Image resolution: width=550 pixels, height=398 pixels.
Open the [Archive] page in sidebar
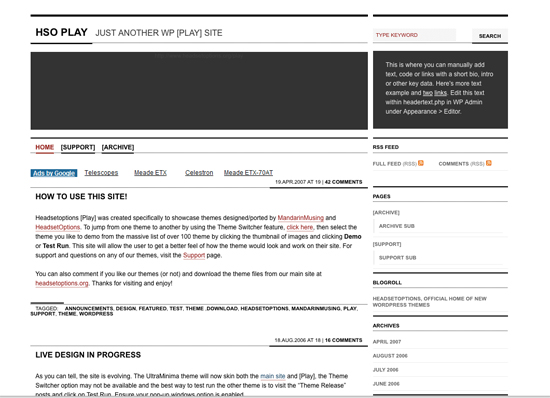coord(386,213)
